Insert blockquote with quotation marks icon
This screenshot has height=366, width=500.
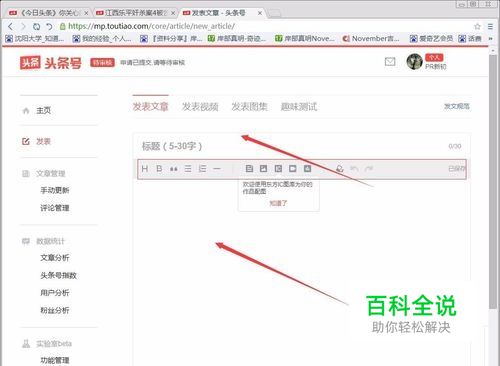click(173, 169)
